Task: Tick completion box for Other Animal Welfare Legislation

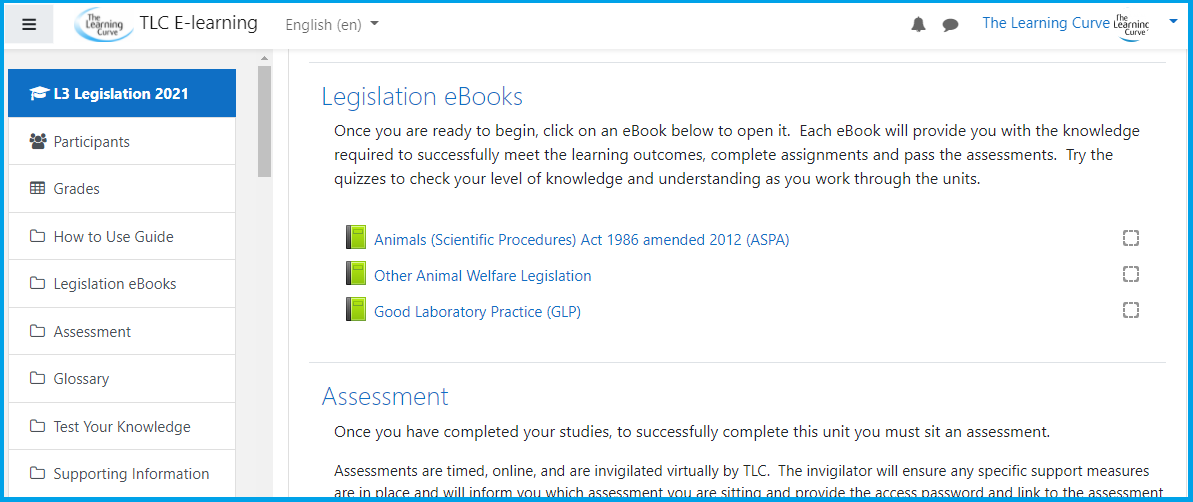Action: click(1131, 274)
